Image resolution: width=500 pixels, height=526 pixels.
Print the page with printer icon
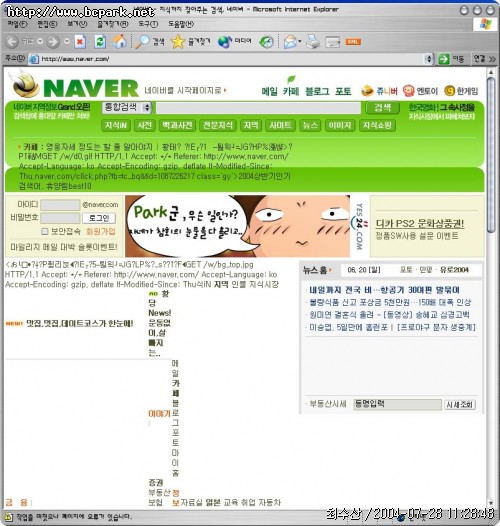[x=313, y=42]
